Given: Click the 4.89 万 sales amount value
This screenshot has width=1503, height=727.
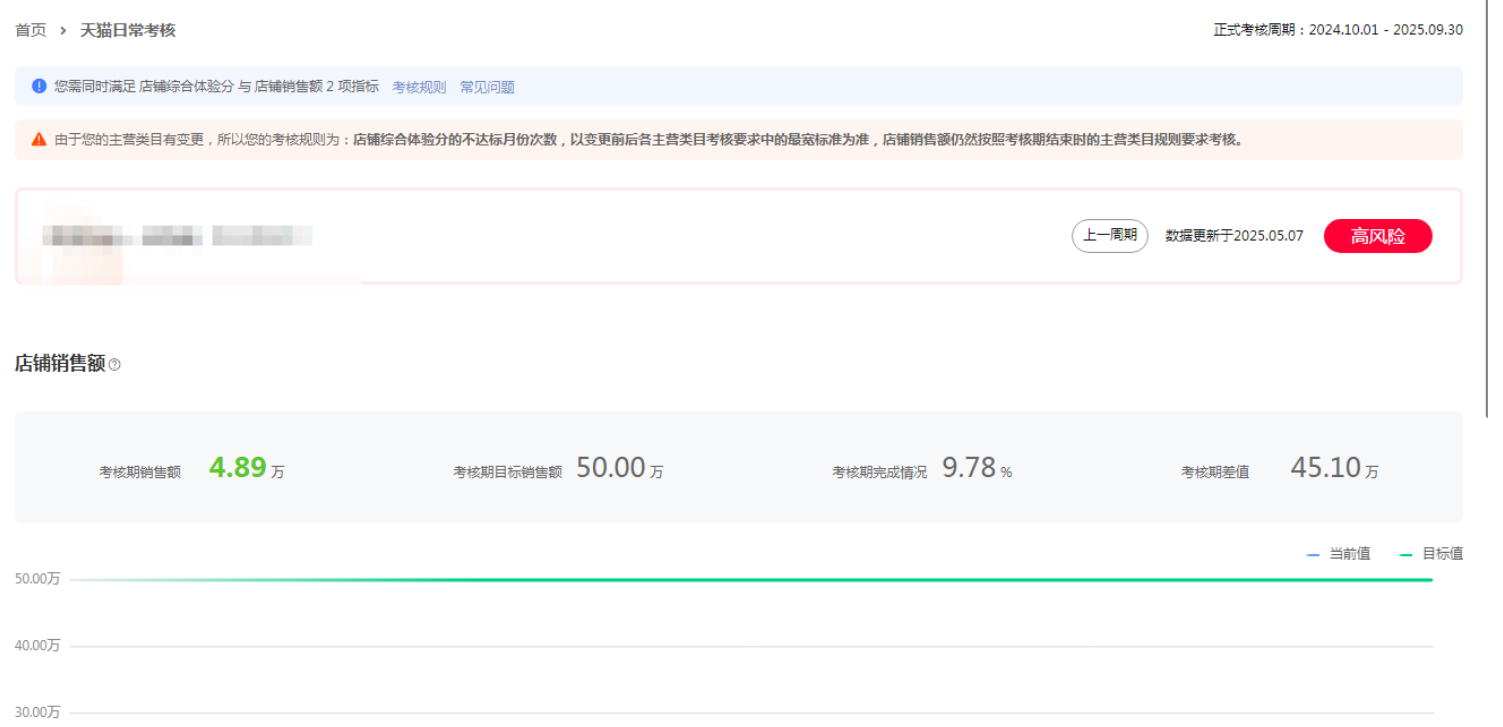Looking at the screenshot, I should 238,468.
